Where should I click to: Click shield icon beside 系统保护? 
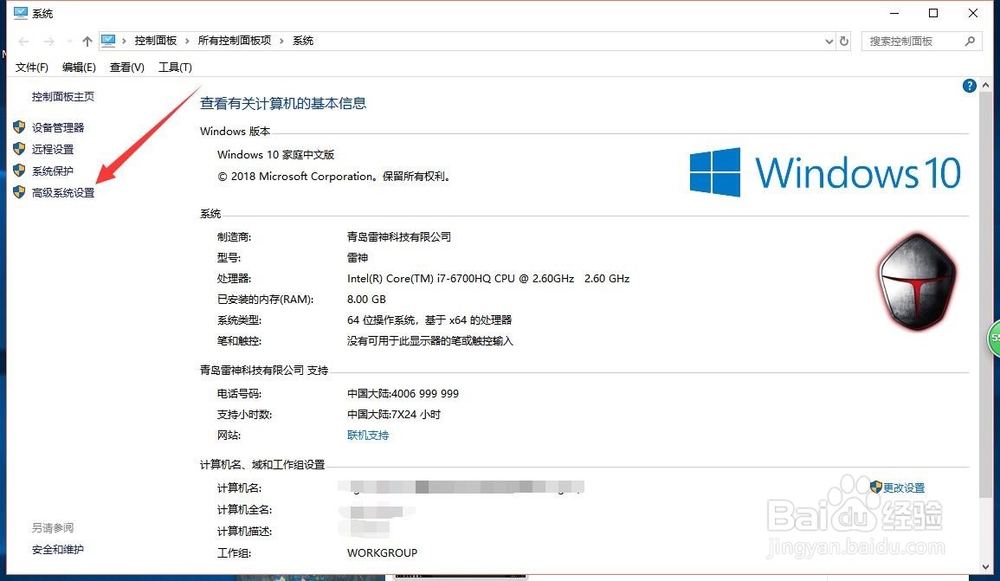[19, 170]
